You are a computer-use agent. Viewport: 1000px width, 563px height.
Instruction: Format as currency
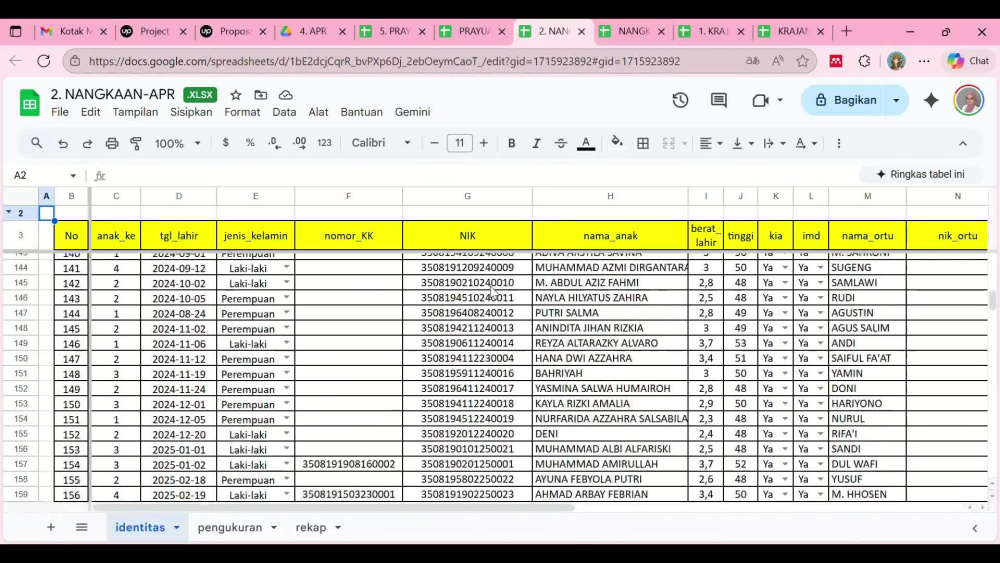point(226,143)
